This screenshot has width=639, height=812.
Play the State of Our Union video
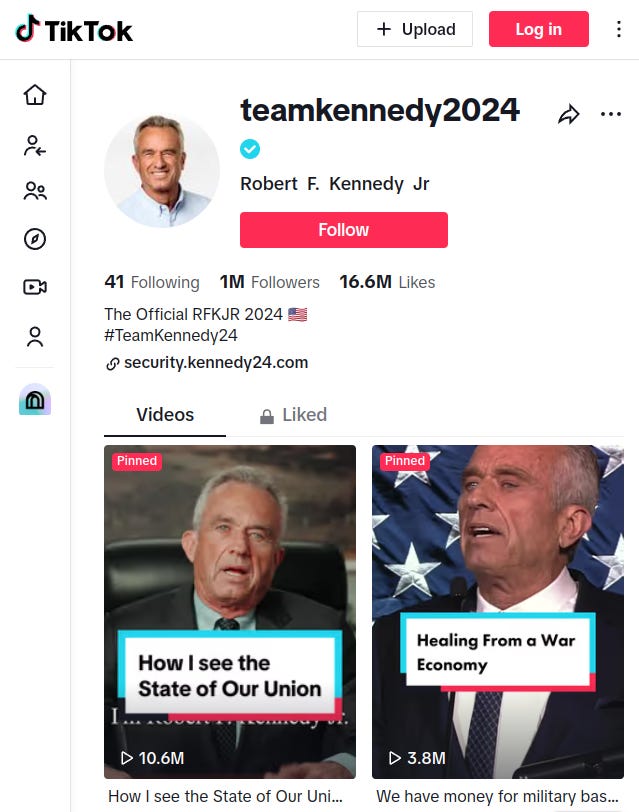point(230,611)
